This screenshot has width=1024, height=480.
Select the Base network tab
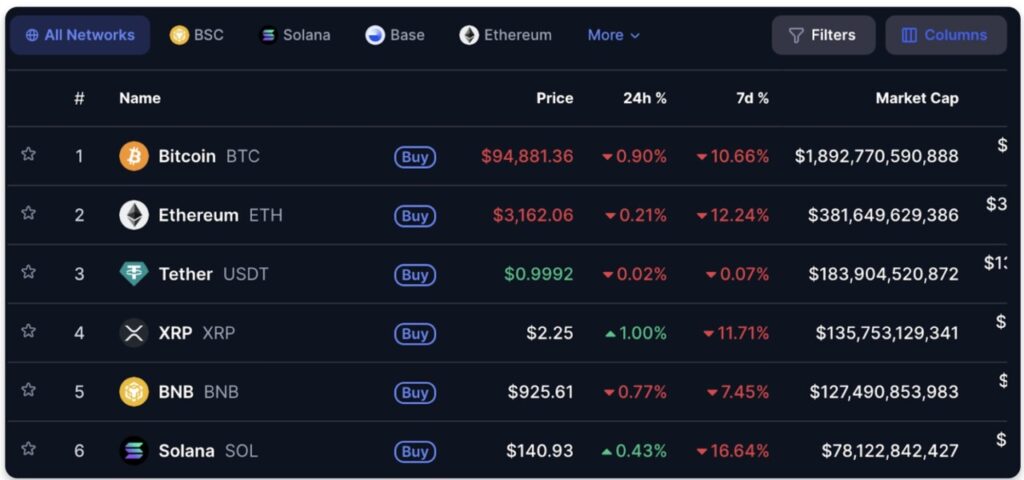[395, 35]
